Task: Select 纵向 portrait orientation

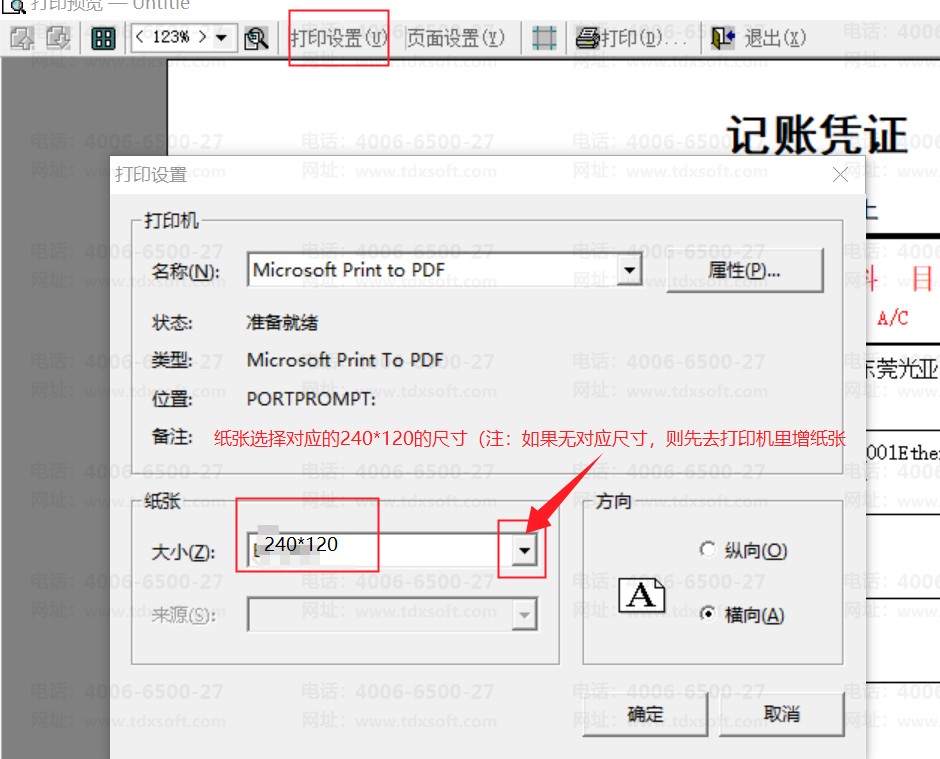Action: (709, 550)
